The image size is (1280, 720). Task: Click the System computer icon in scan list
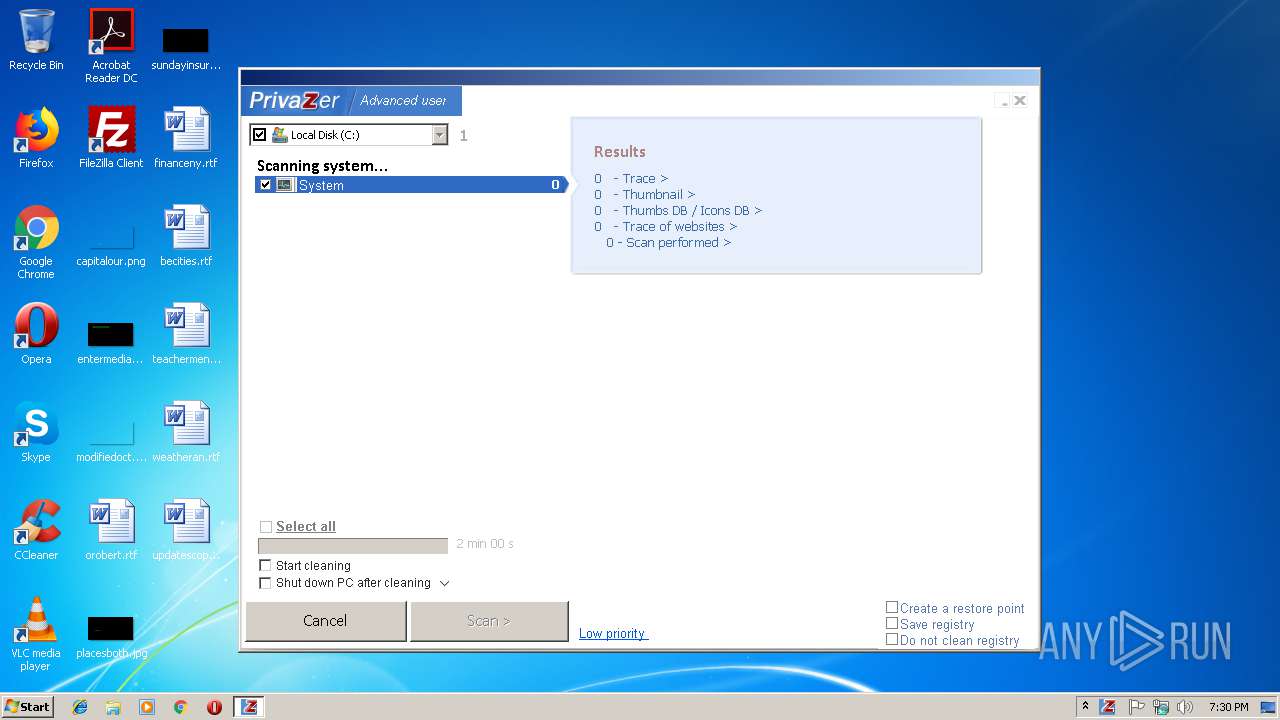click(x=285, y=185)
